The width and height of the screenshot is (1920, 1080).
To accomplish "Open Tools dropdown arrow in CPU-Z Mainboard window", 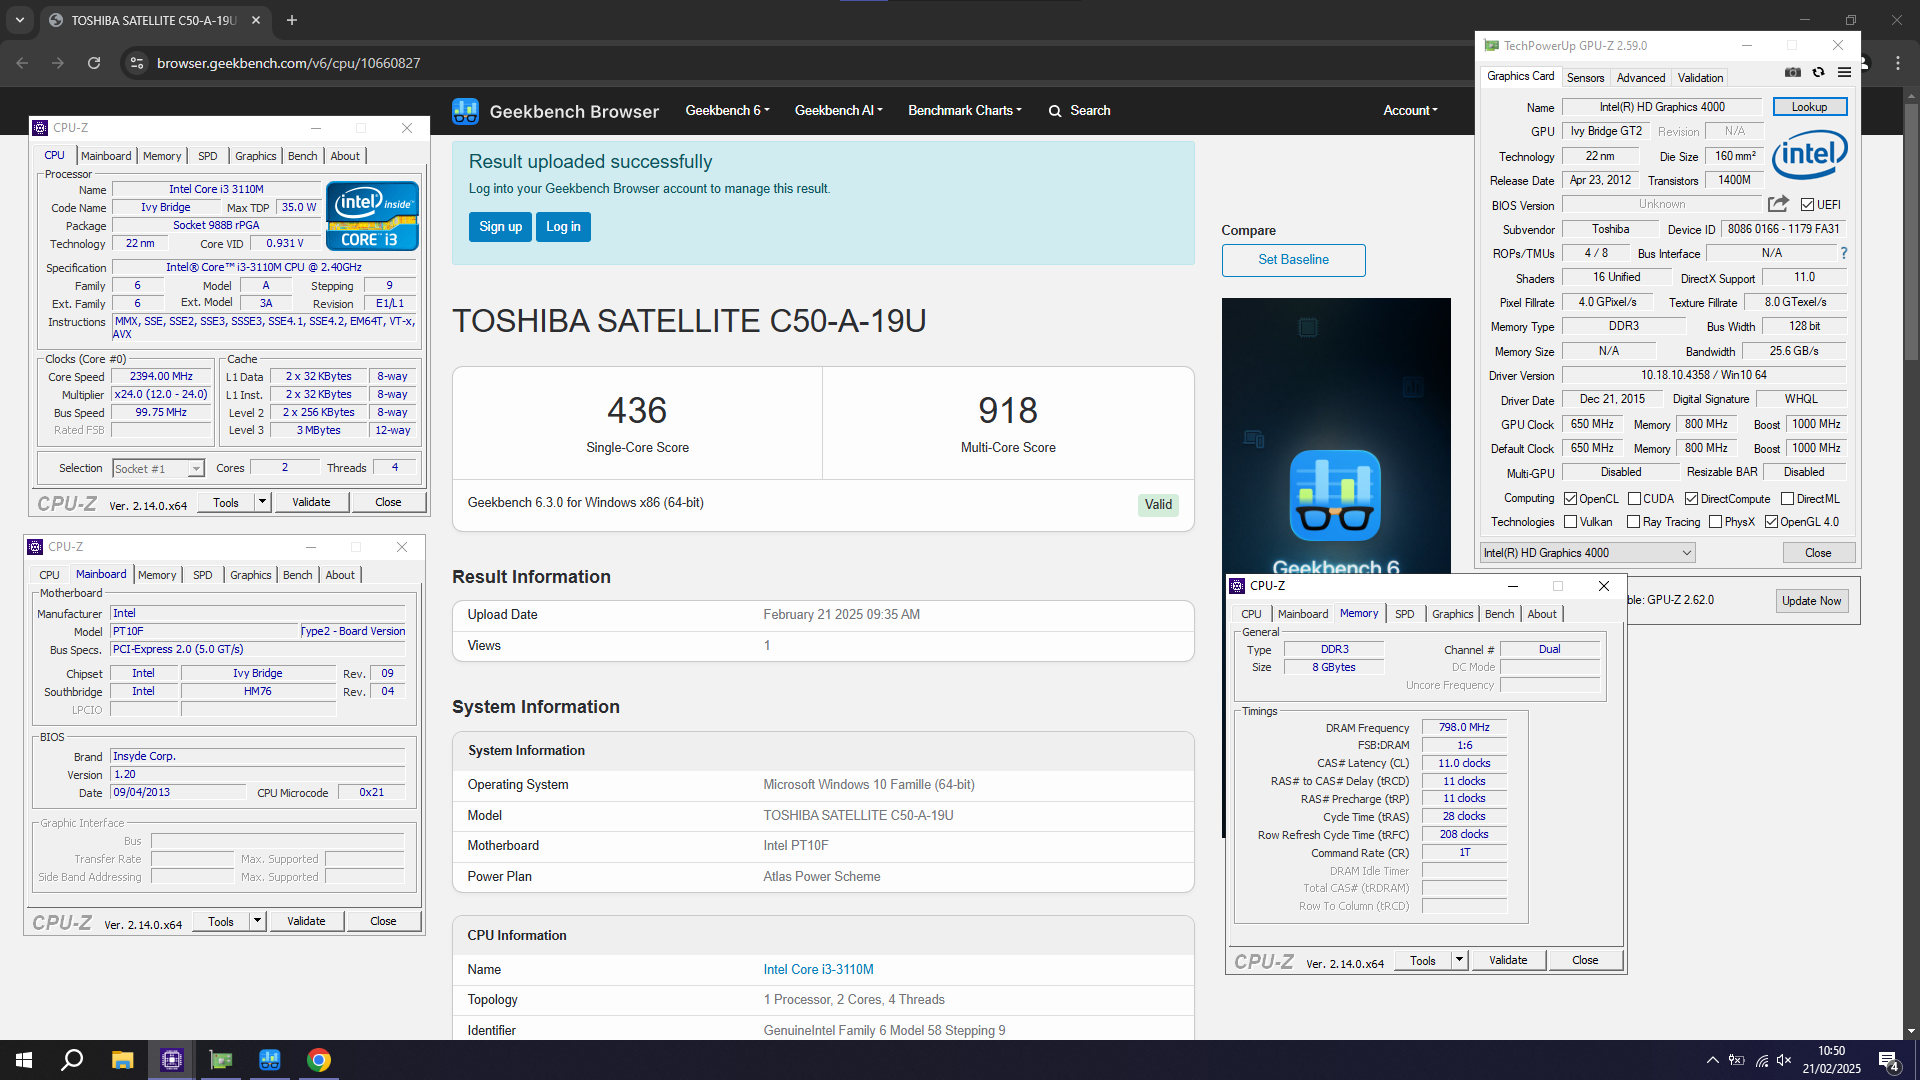I will click(x=257, y=921).
